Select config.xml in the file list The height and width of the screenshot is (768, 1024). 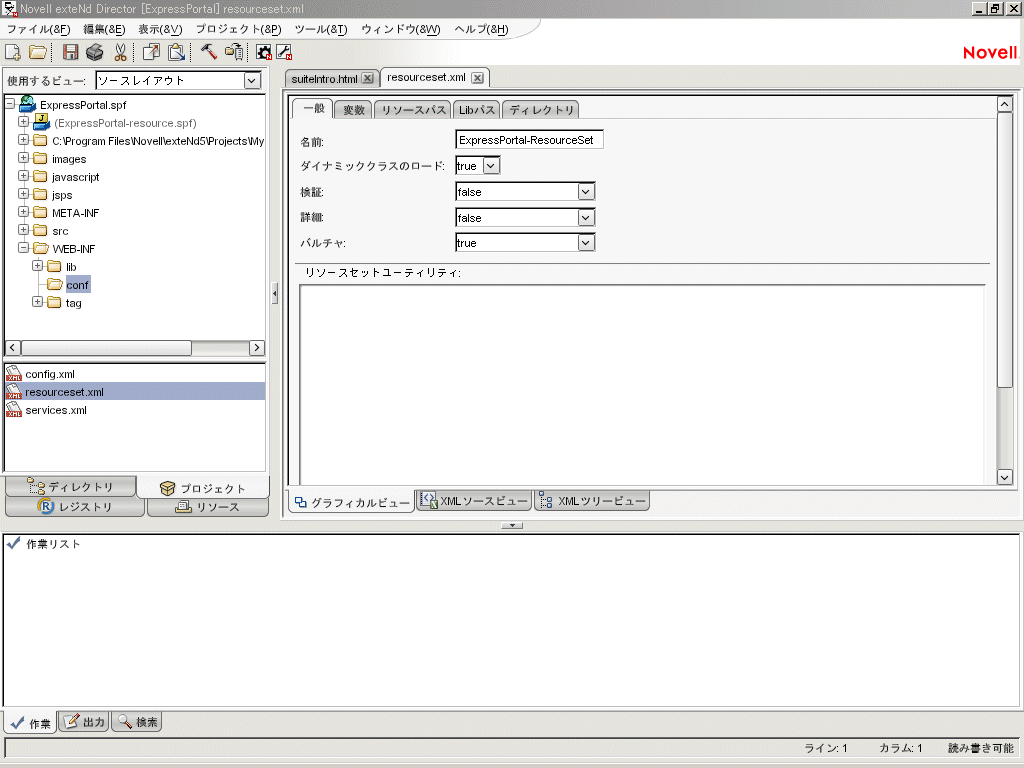(x=50, y=374)
